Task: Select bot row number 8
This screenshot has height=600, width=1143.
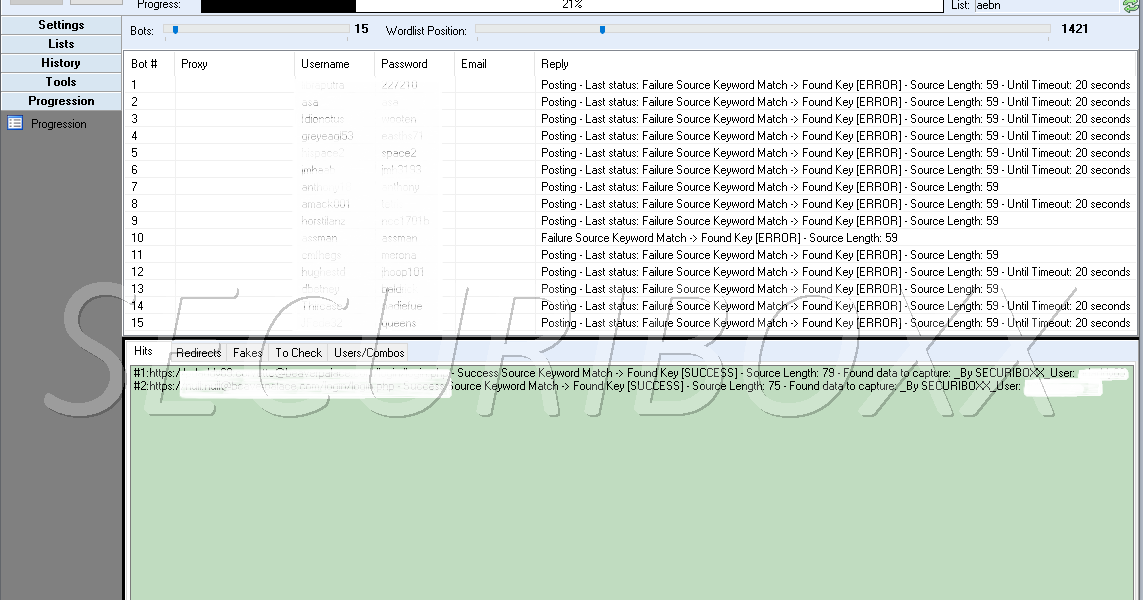Action: coord(631,204)
